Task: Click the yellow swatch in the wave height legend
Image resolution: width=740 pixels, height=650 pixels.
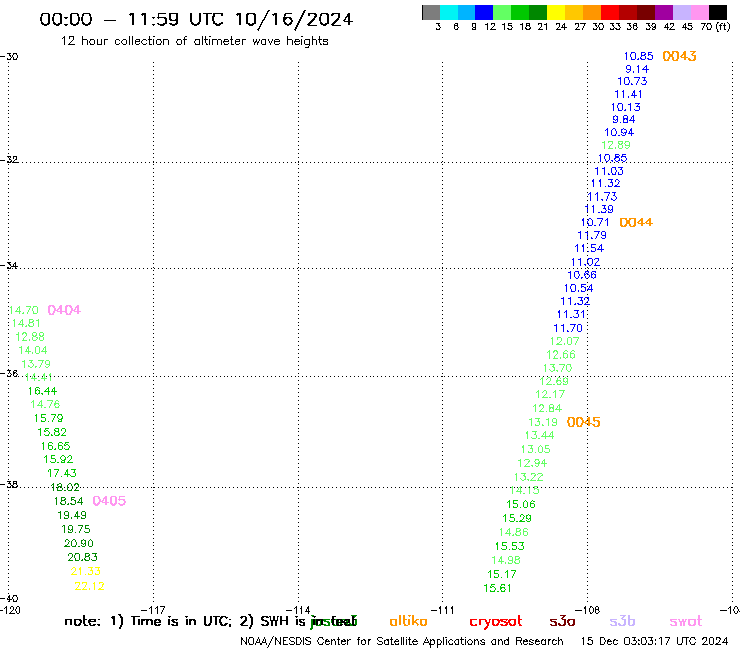Action: [x=556, y=12]
